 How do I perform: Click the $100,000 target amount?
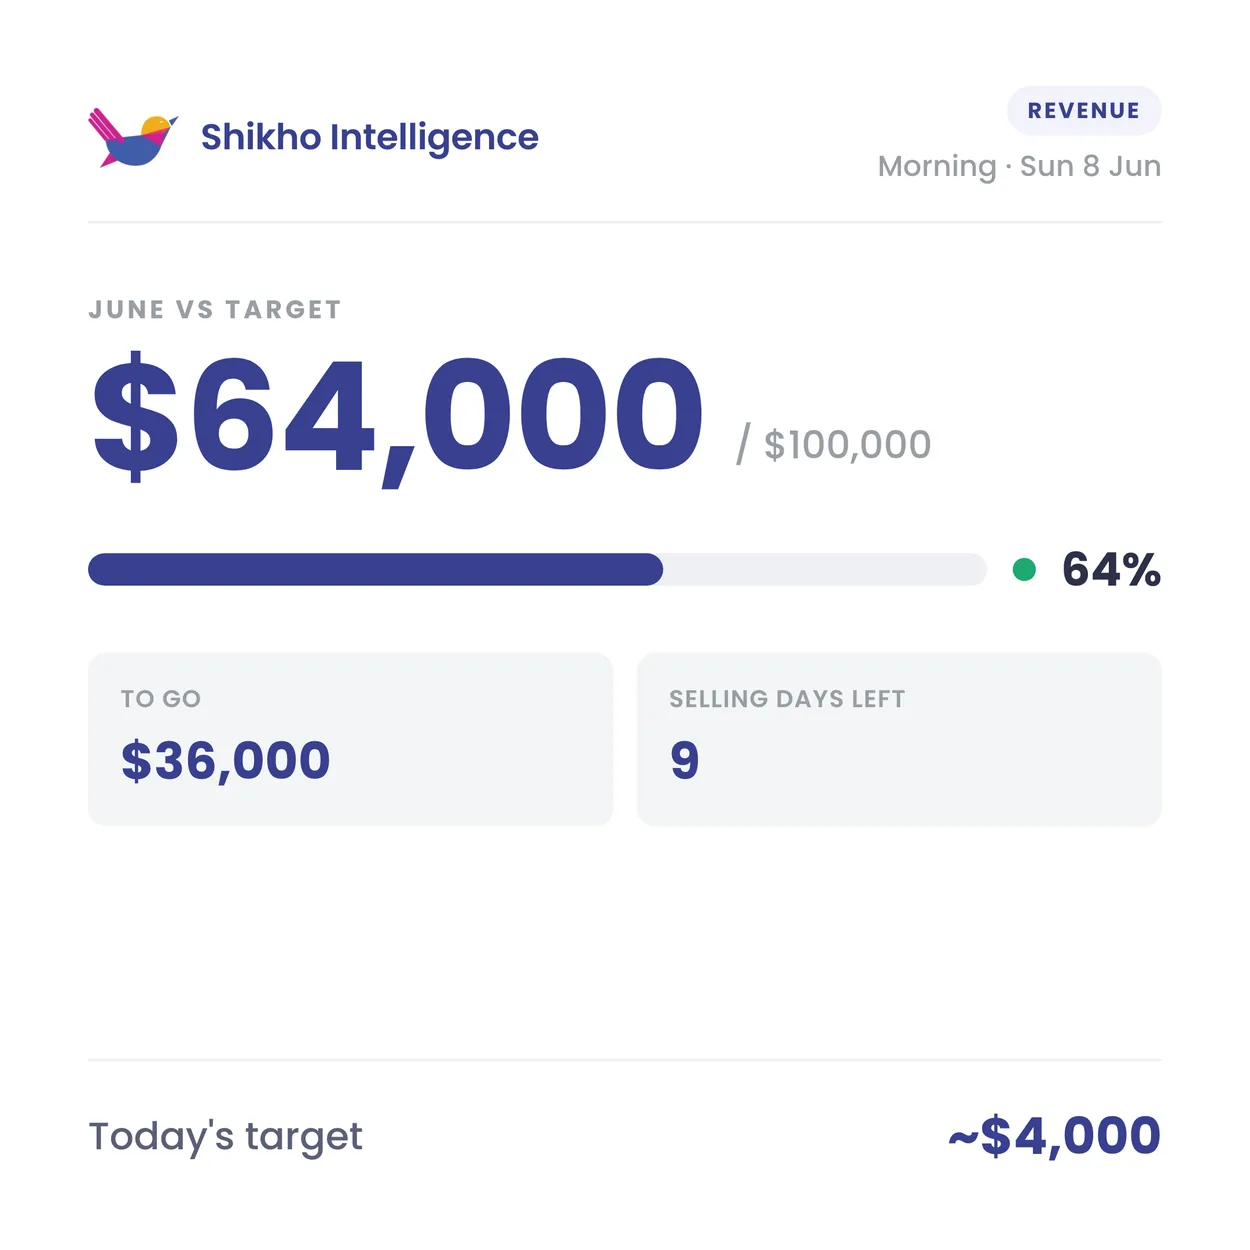(x=847, y=445)
